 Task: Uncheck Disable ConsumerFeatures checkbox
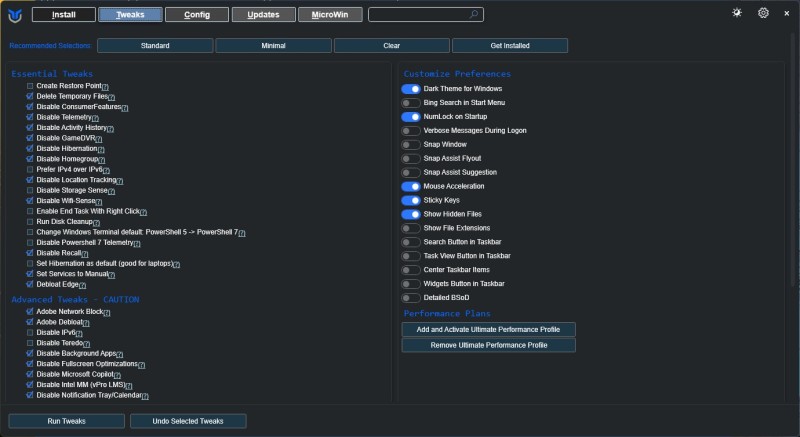[x=30, y=107]
